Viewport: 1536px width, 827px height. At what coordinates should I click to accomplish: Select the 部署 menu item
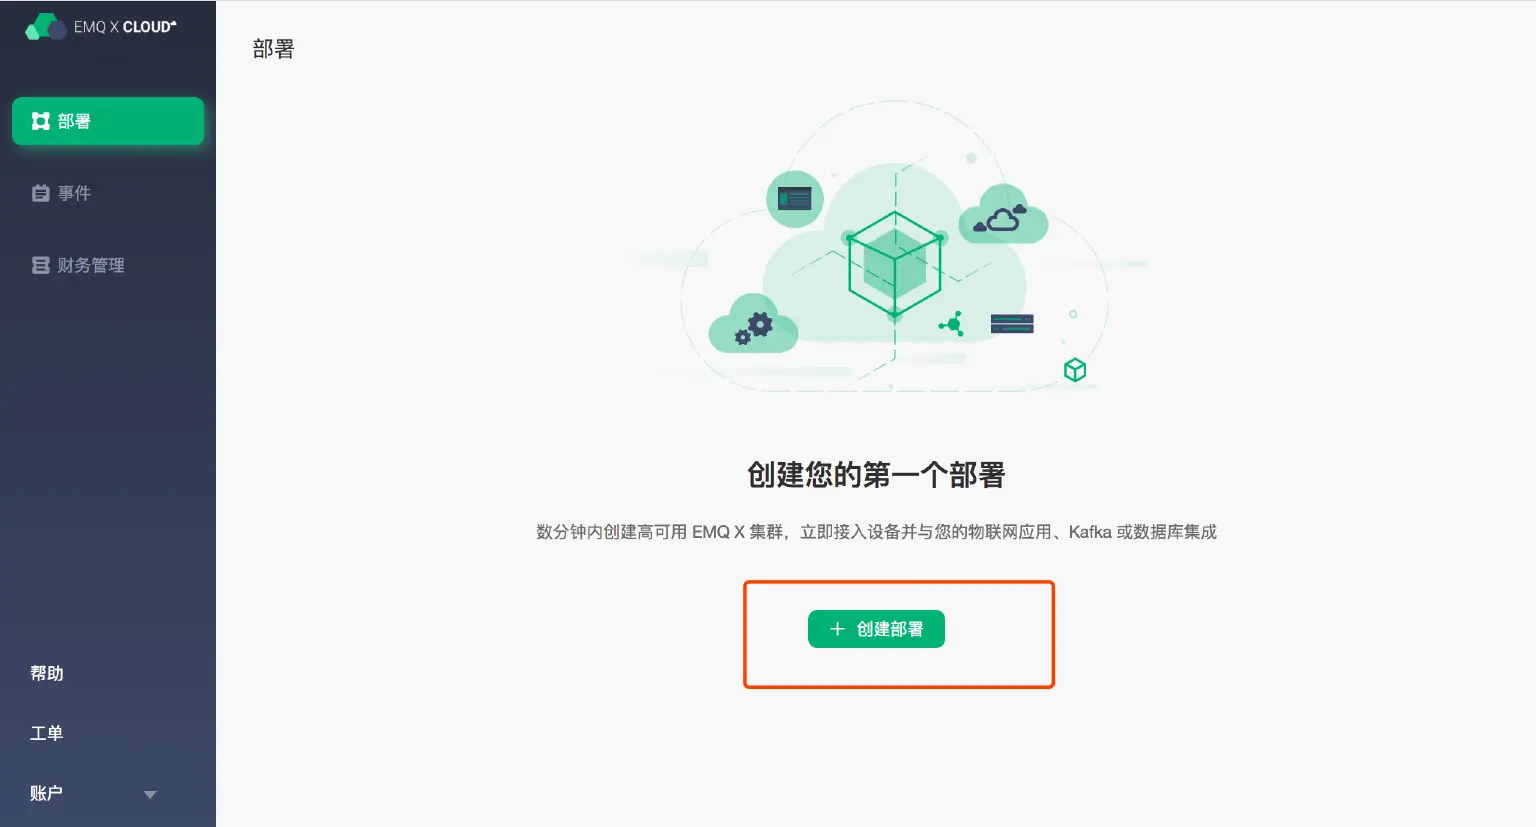point(108,121)
